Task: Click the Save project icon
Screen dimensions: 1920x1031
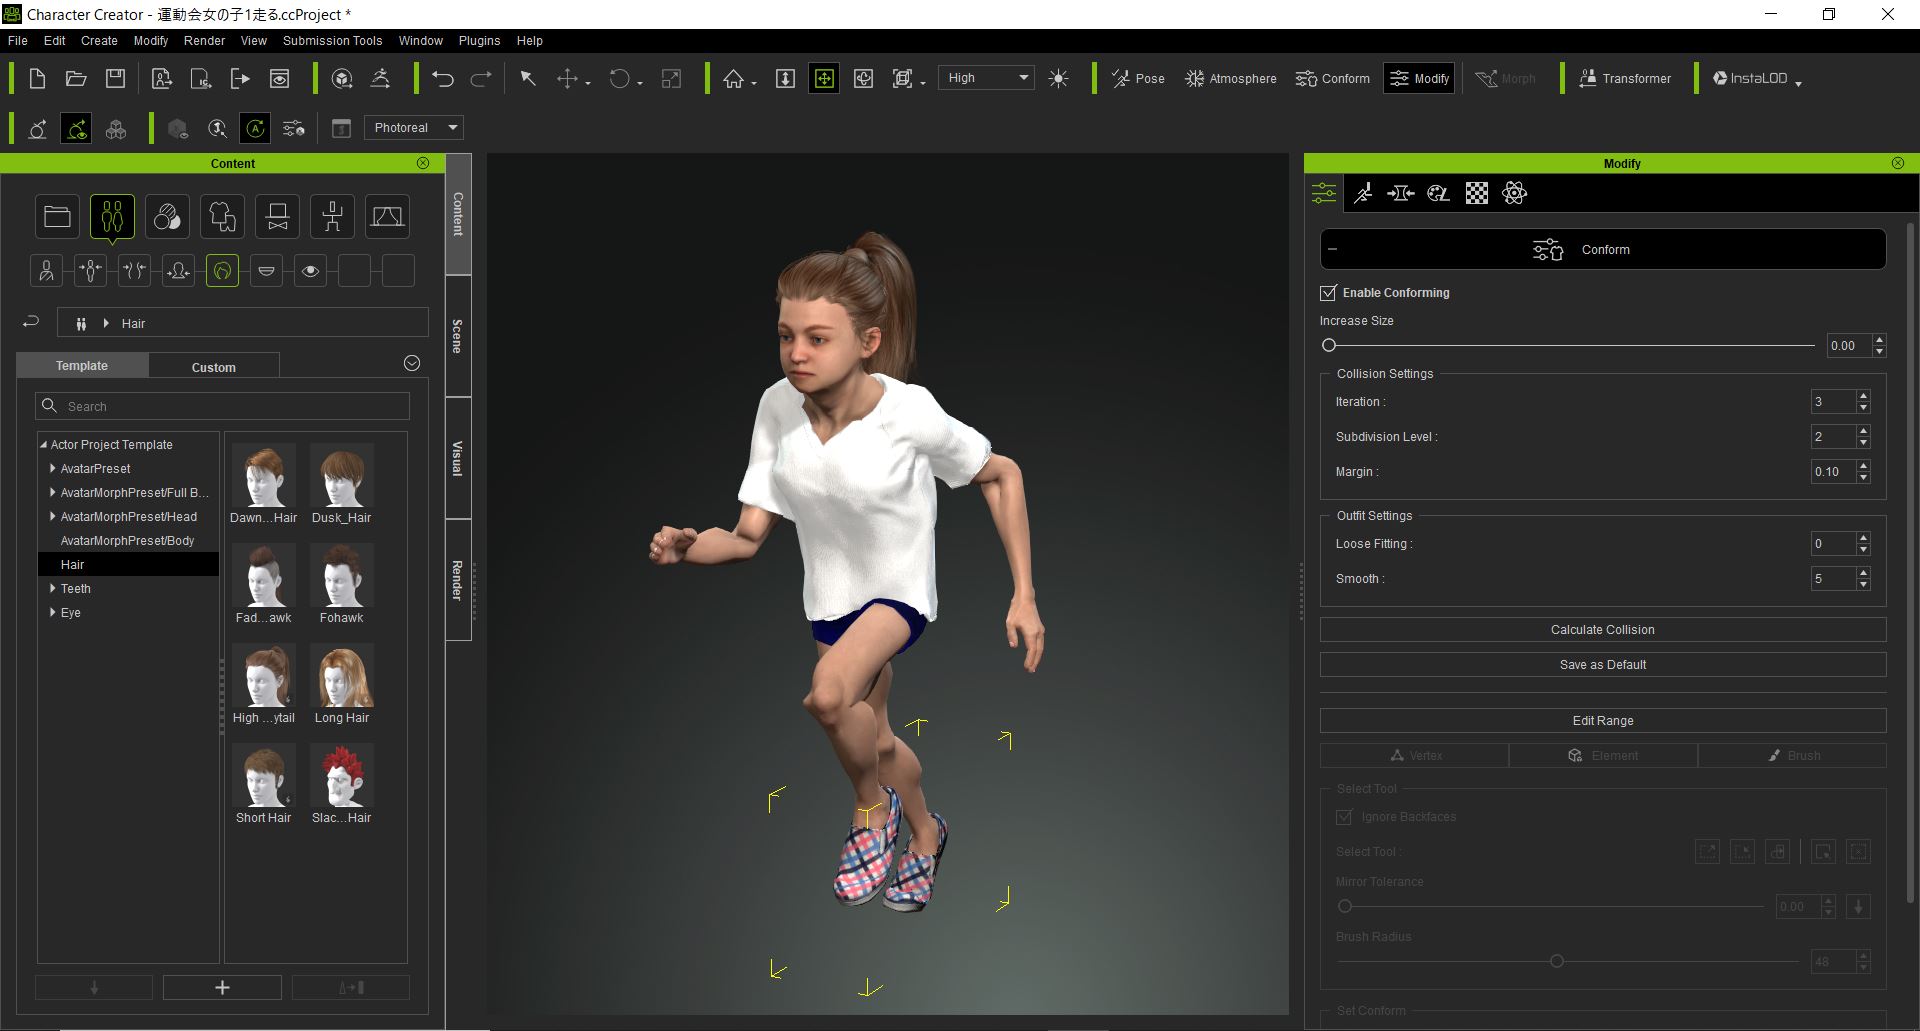Action: click(x=116, y=79)
